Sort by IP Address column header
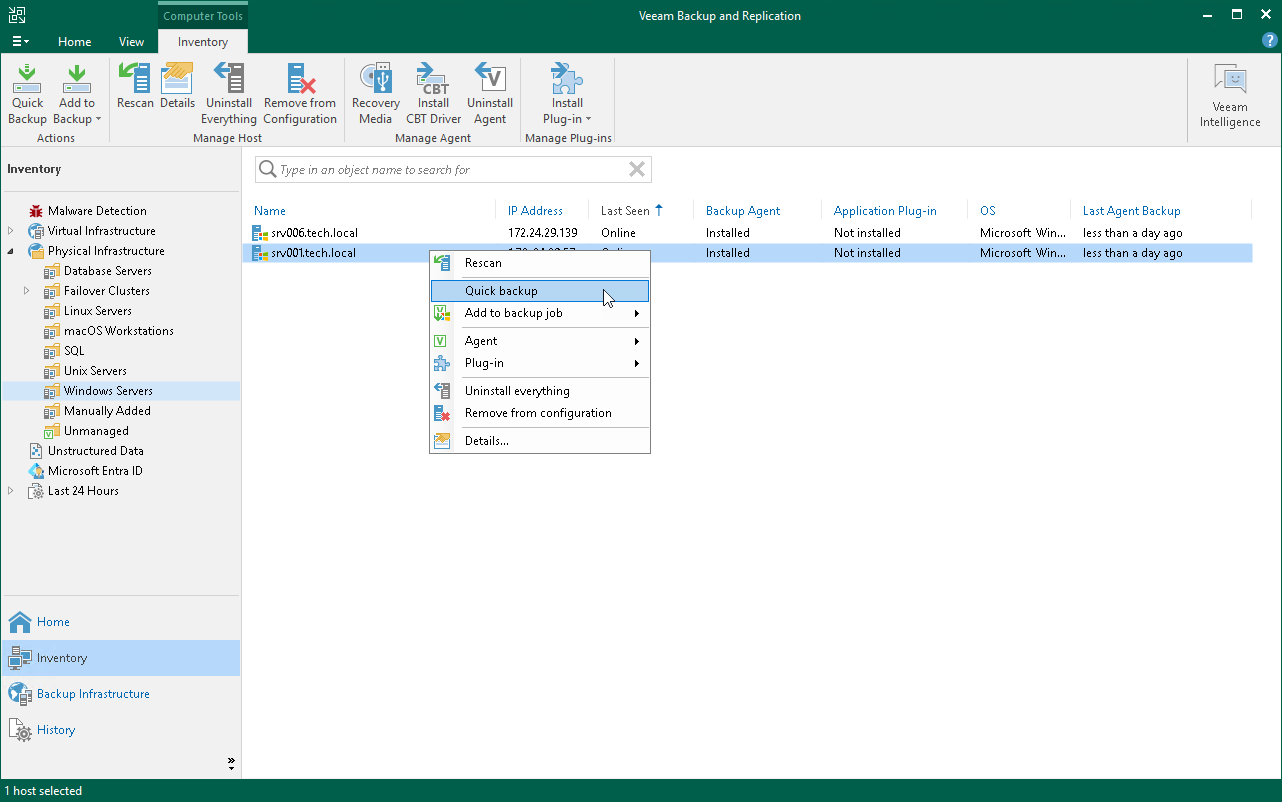Screen dimensions: 1282x802 click(535, 211)
